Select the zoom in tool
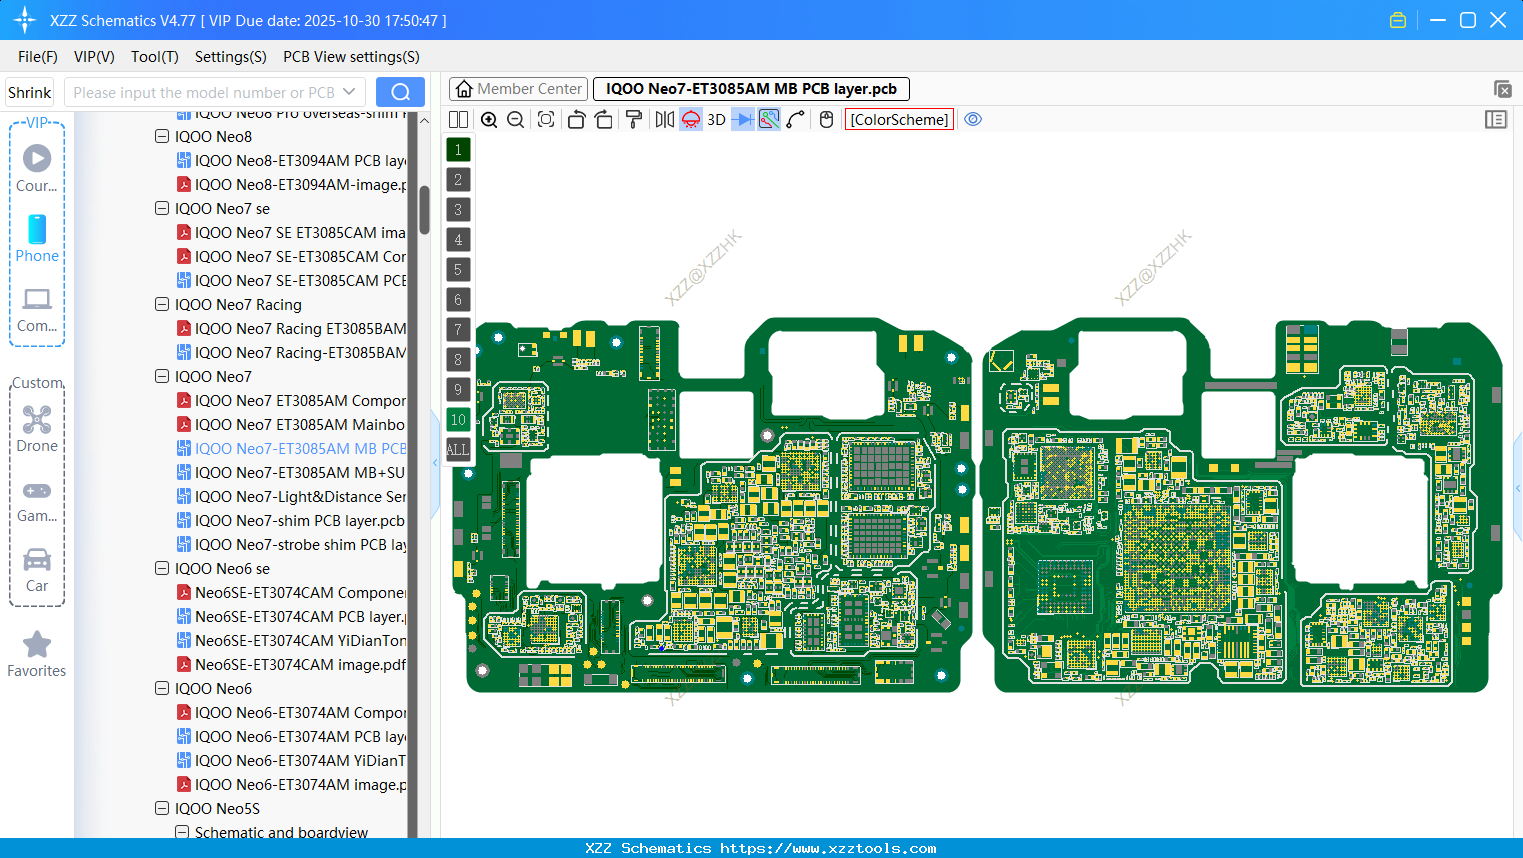Image resolution: width=1523 pixels, height=858 pixels. tap(489, 119)
